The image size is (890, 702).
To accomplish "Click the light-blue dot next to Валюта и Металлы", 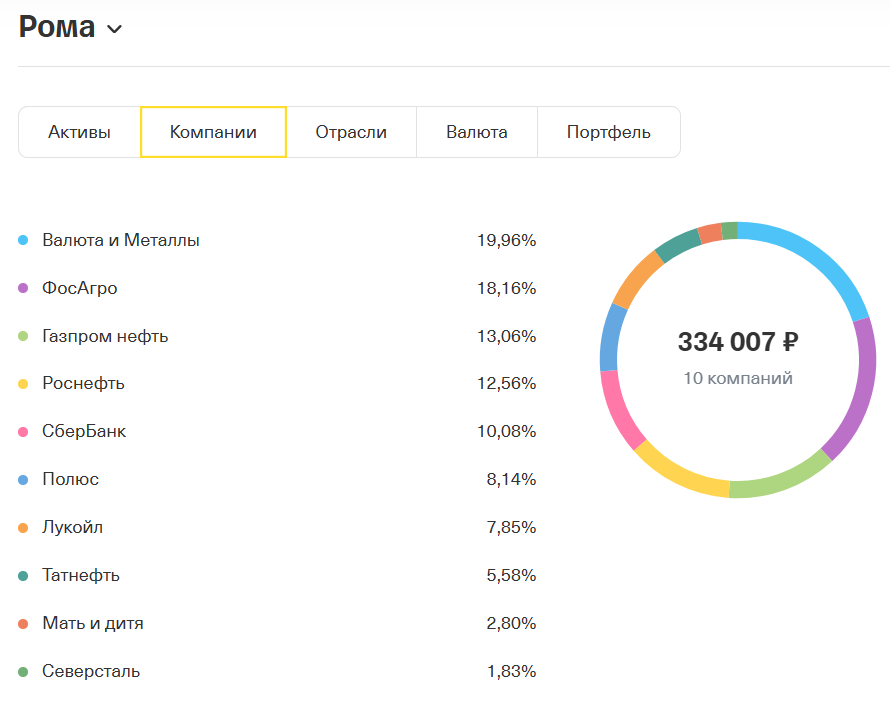I will [23, 240].
